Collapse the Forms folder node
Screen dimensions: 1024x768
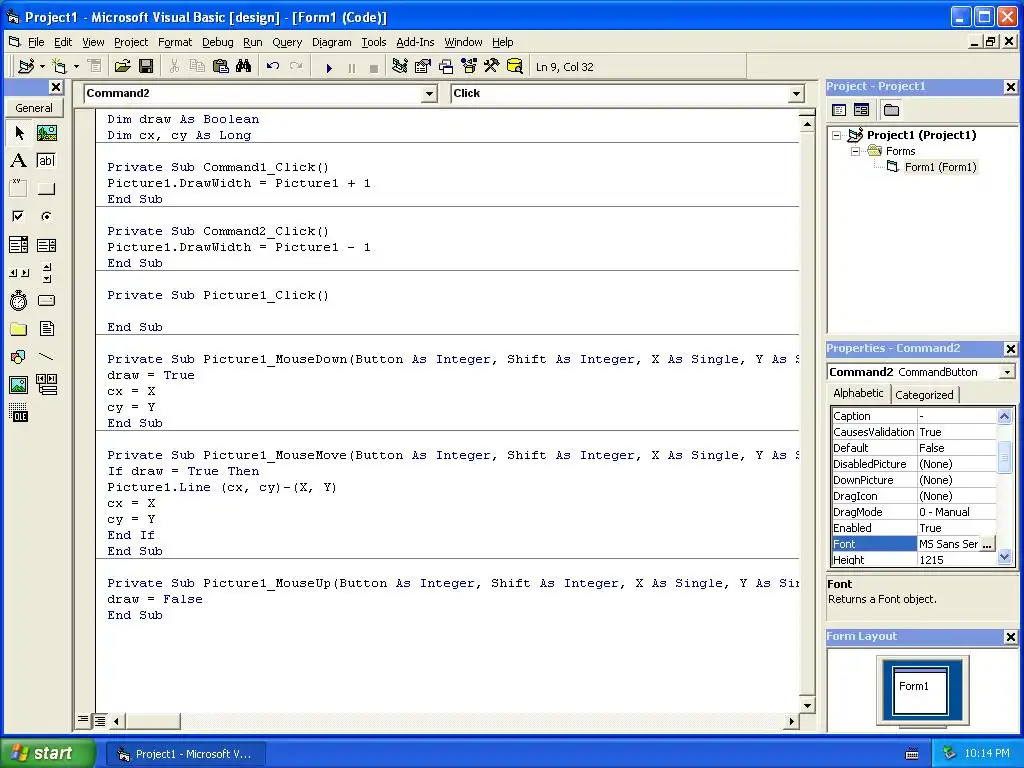[856, 151]
